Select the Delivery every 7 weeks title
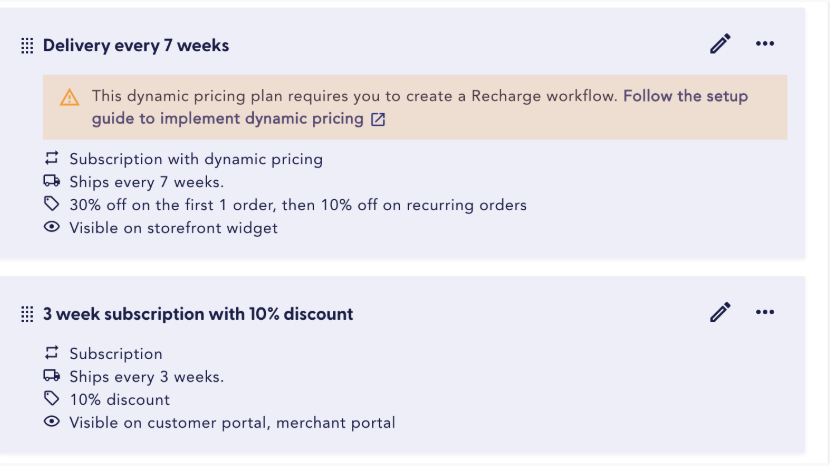The image size is (830, 466). coord(136,46)
